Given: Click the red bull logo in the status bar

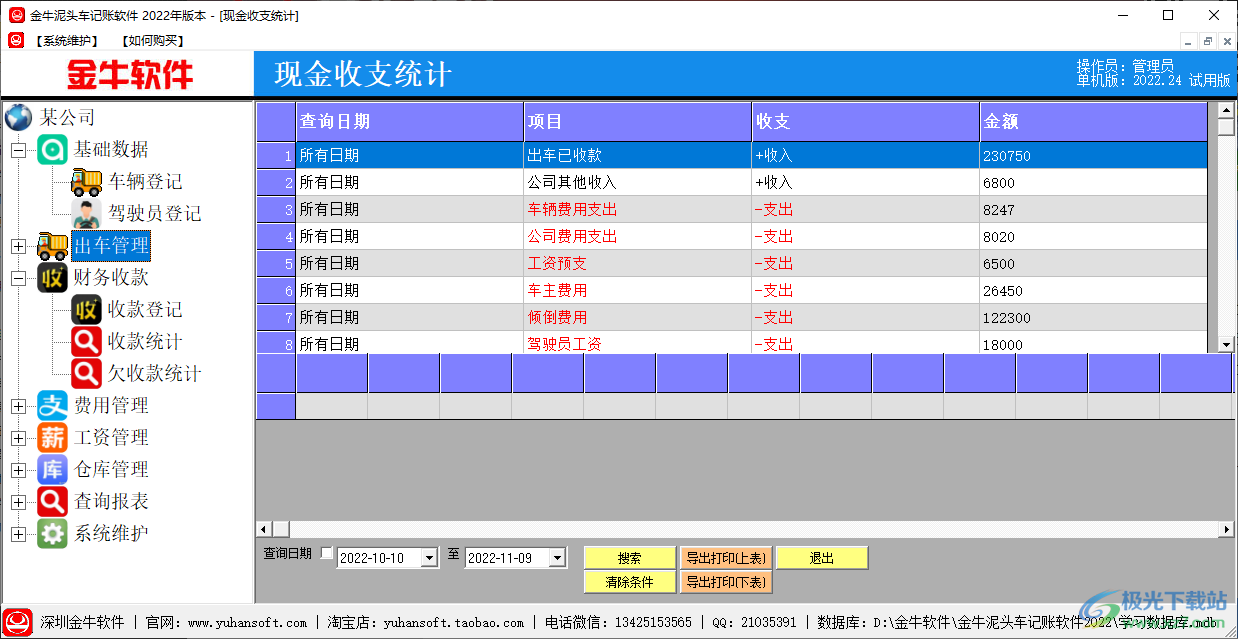Looking at the screenshot, I should pos(17,622).
